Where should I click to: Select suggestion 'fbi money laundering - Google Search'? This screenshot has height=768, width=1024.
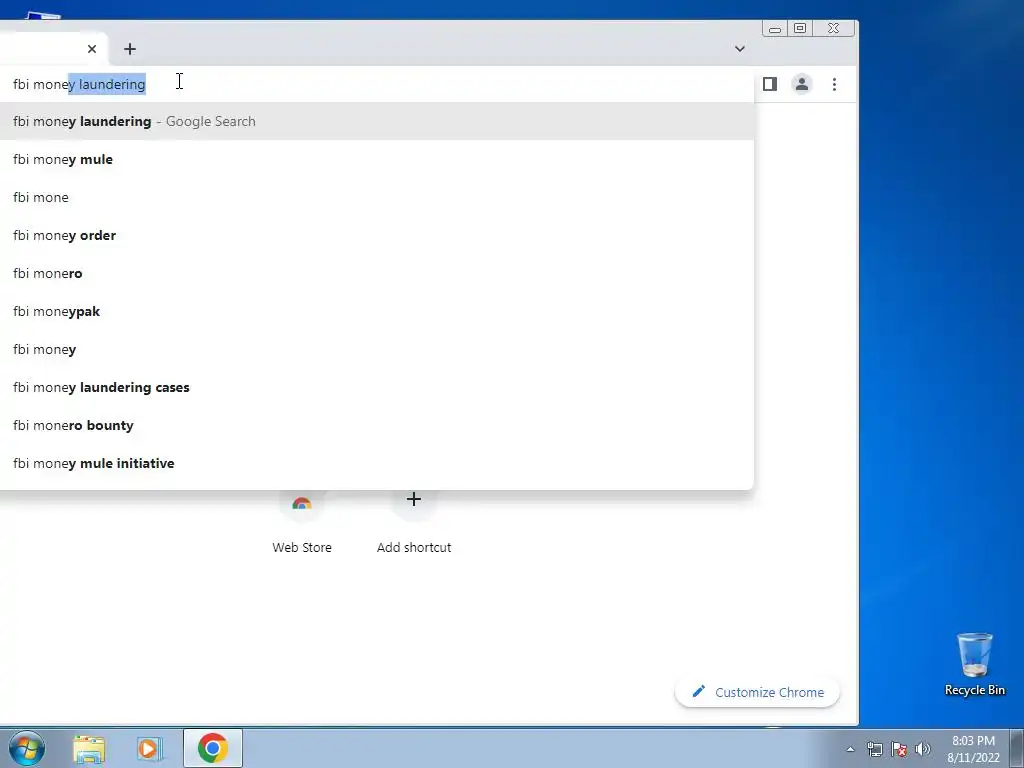click(377, 121)
